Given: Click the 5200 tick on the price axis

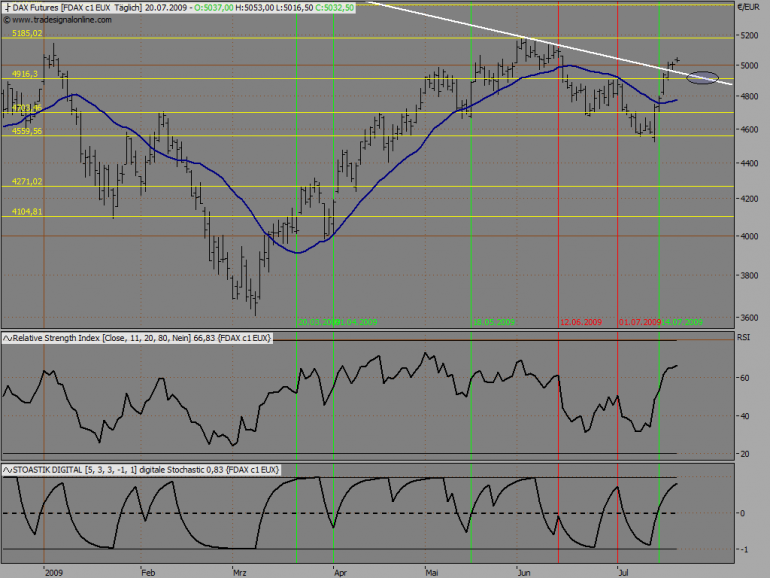Looking at the screenshot, I should tap(749, 36).
